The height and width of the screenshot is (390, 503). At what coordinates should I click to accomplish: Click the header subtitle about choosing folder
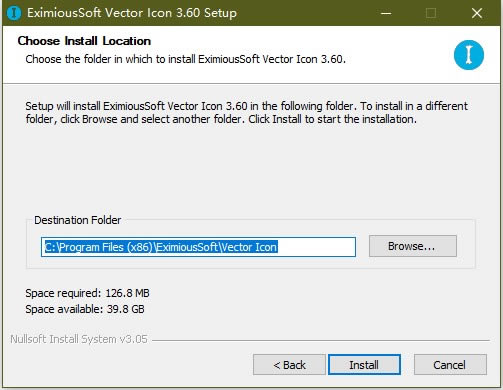point(185,59)
